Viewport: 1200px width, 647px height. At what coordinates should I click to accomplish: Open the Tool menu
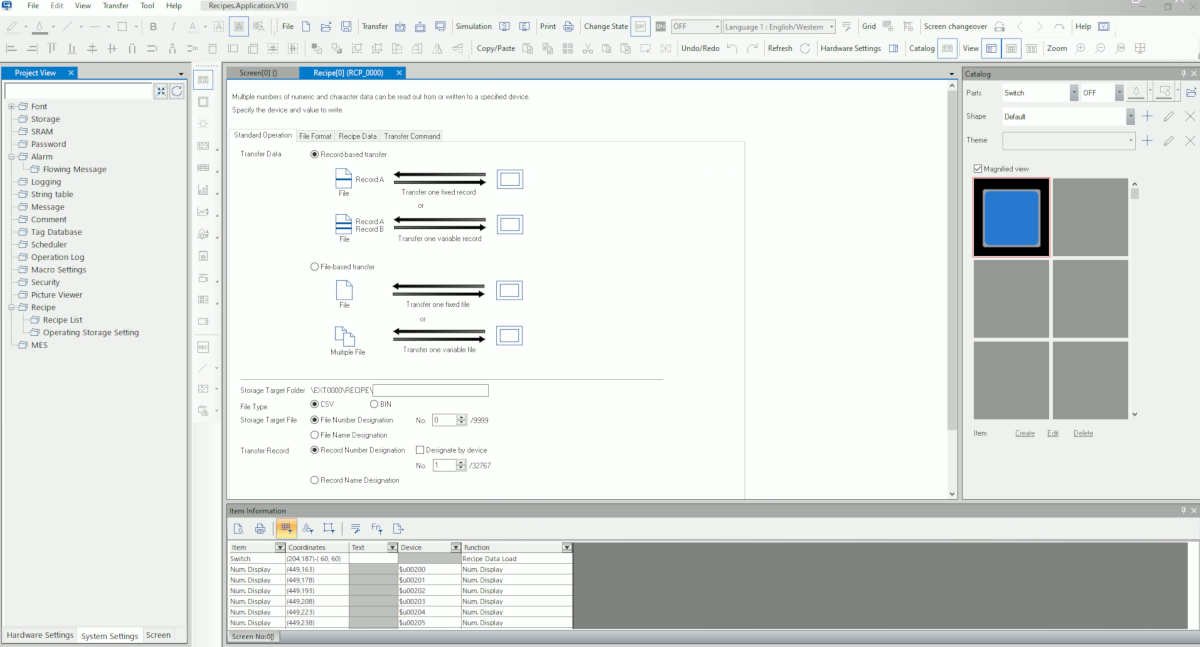[x=146, y=4]
